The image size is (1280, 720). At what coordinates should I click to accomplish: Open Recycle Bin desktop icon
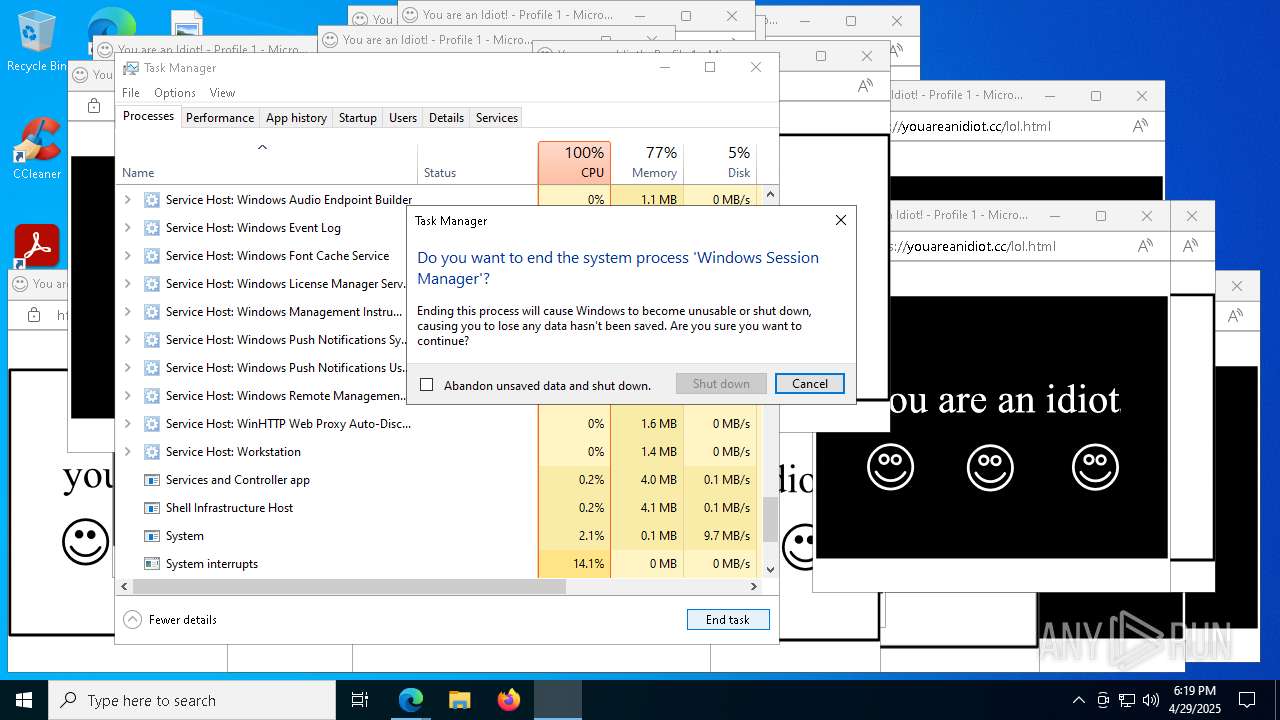37,40
